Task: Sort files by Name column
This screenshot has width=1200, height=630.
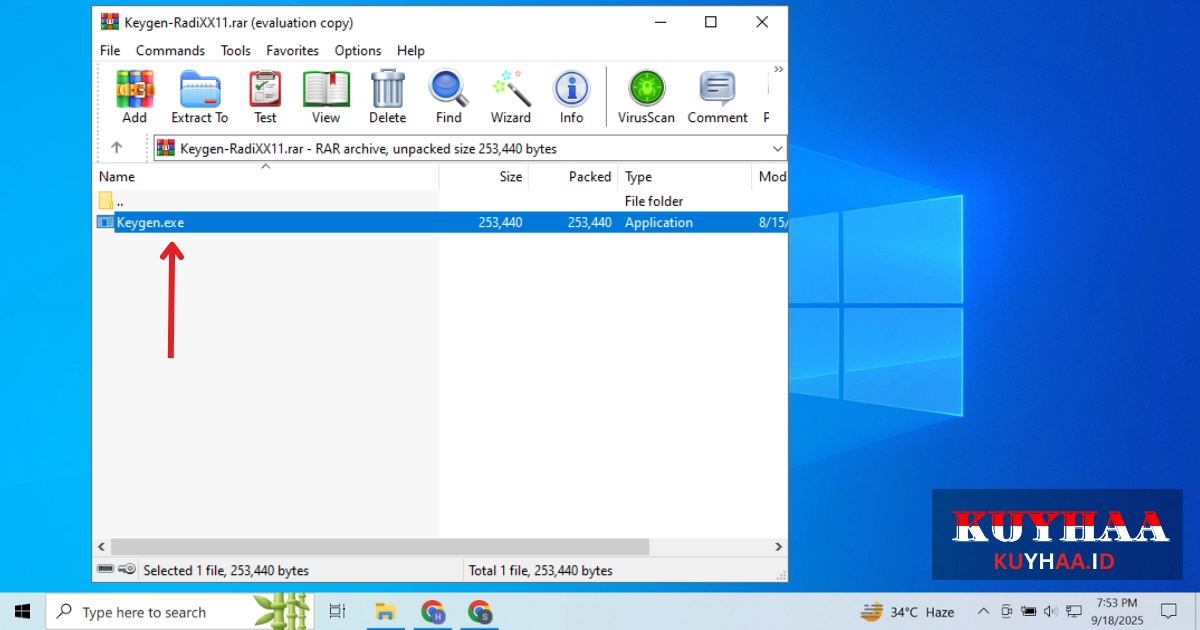Action: [266, 177]
